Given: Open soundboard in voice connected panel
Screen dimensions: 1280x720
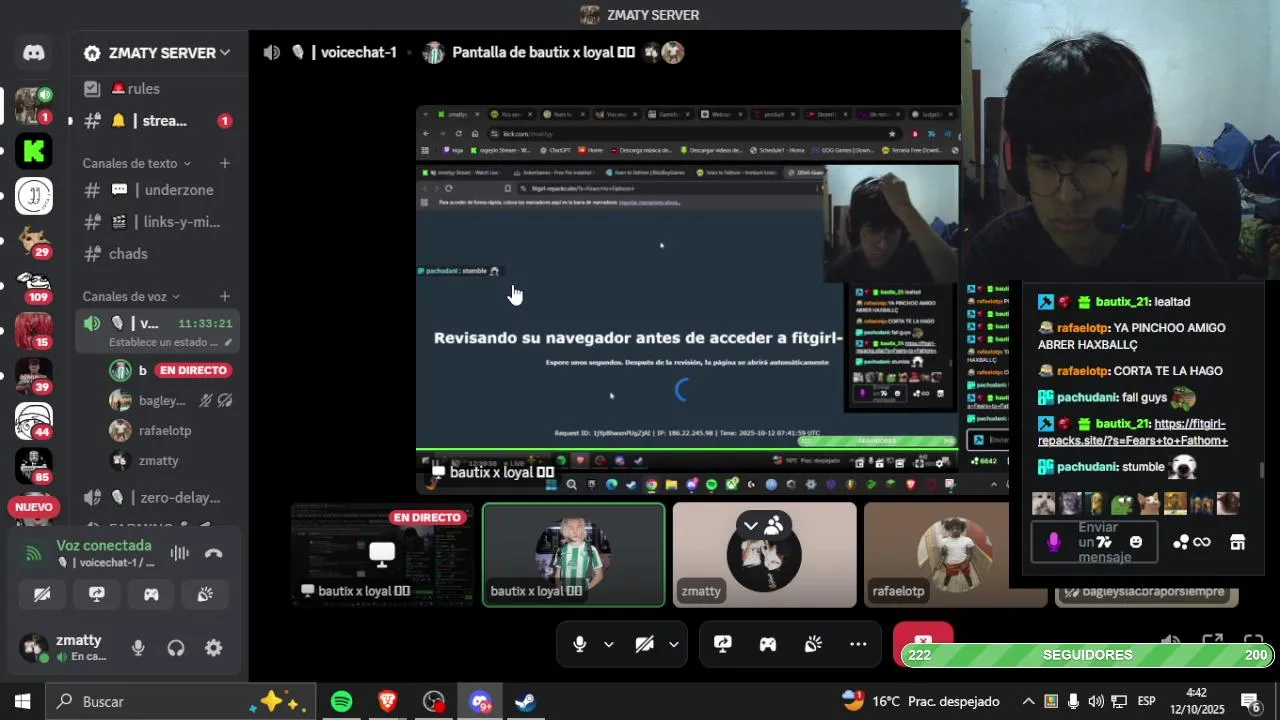Looking at the screenshot, I should click(x=205, y=594).
